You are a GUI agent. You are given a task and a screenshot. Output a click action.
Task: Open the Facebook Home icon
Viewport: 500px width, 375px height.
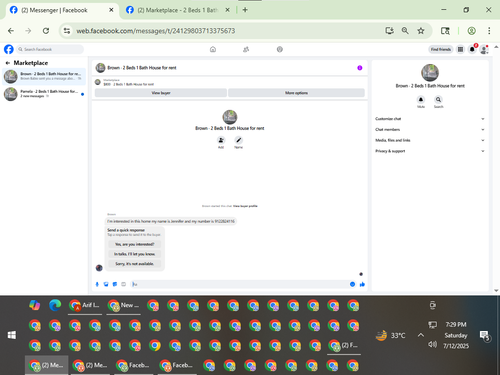point(213,49)
